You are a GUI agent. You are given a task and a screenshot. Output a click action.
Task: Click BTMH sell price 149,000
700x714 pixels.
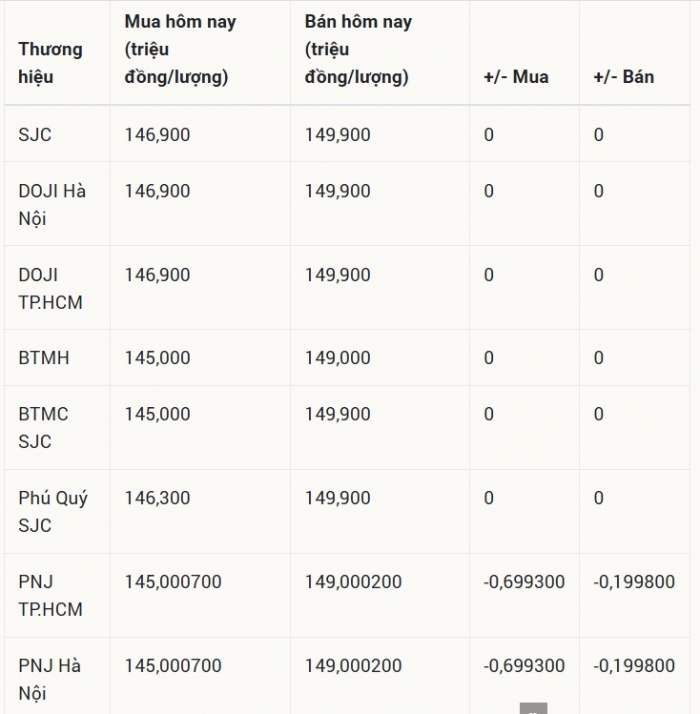coord(337,358)
